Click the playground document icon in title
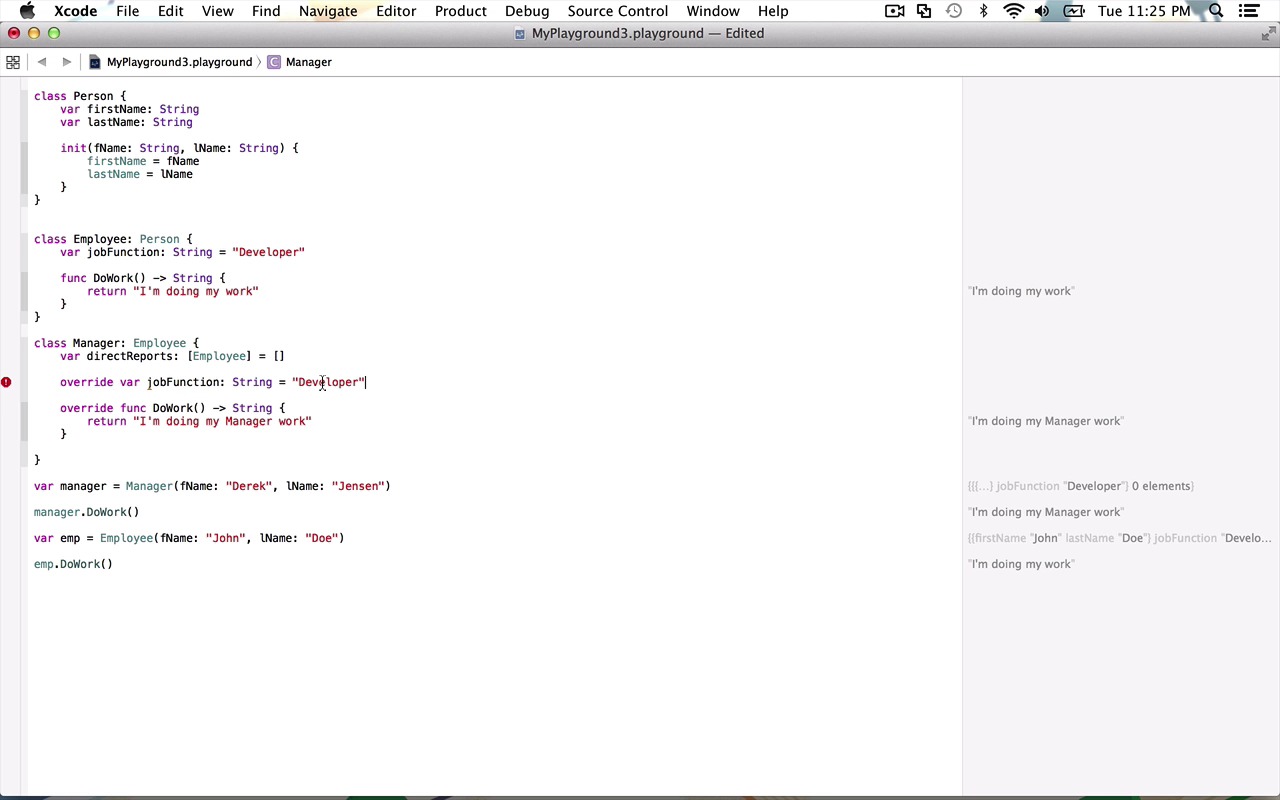The width and height of the screenshot is (1280, 800). click(x=520, y=33)
